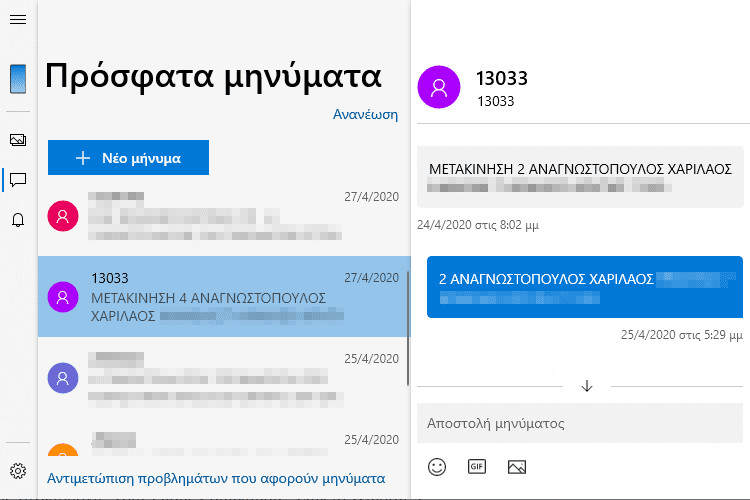Attach an image to the message
The image size is (750, 500).
517,467
